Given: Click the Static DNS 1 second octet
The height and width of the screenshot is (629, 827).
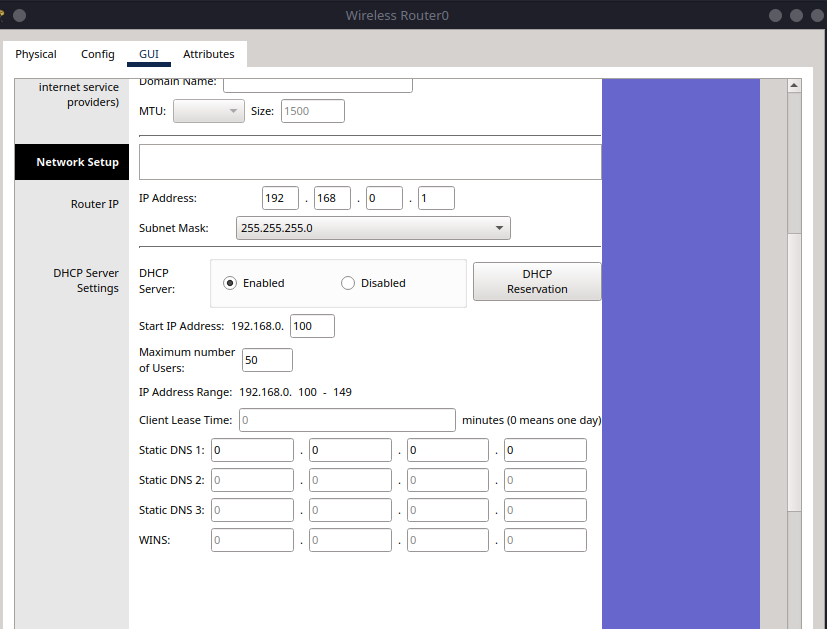Looking at the screenshot, I should tap(350, 450).
